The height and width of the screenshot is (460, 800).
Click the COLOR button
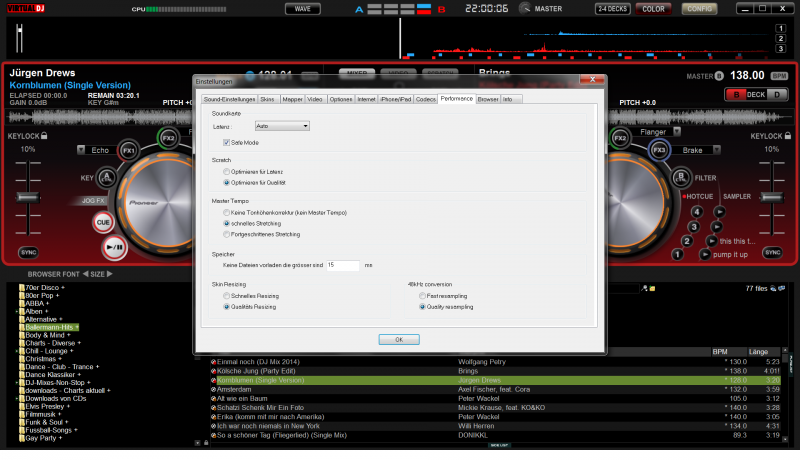point(654,9)
